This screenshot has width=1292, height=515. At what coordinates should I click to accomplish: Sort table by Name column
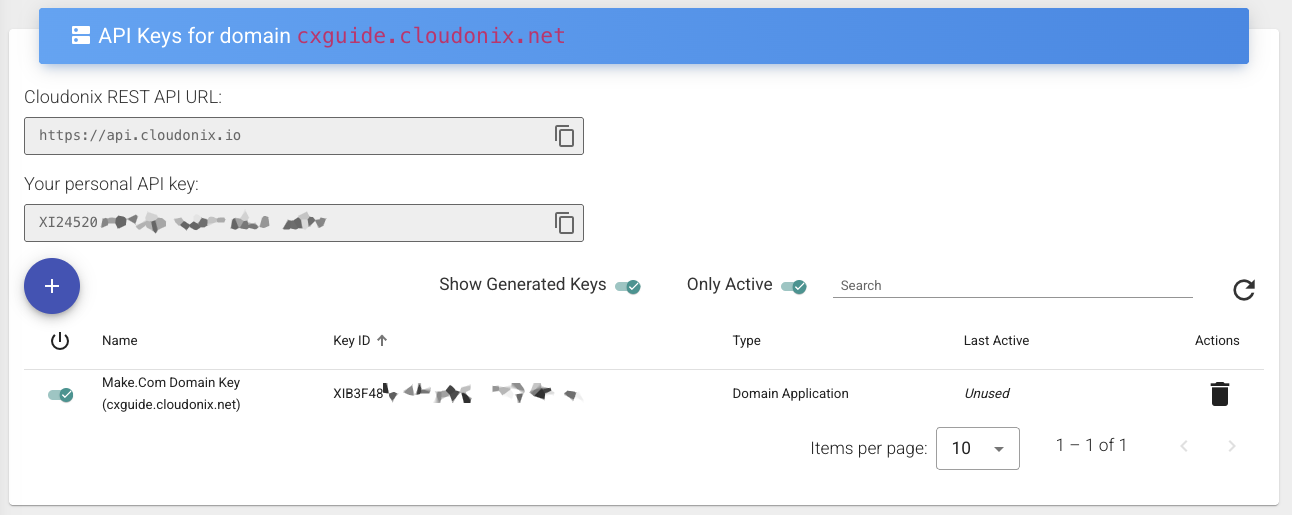tap(120, 341)
